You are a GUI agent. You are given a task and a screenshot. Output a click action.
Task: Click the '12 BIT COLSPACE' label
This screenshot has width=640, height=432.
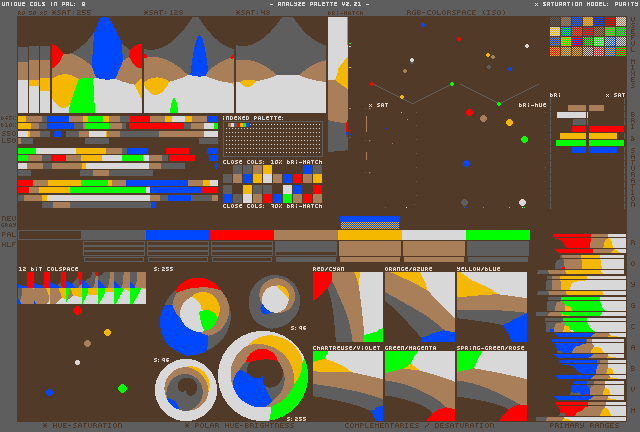click(x=48, y=269)
